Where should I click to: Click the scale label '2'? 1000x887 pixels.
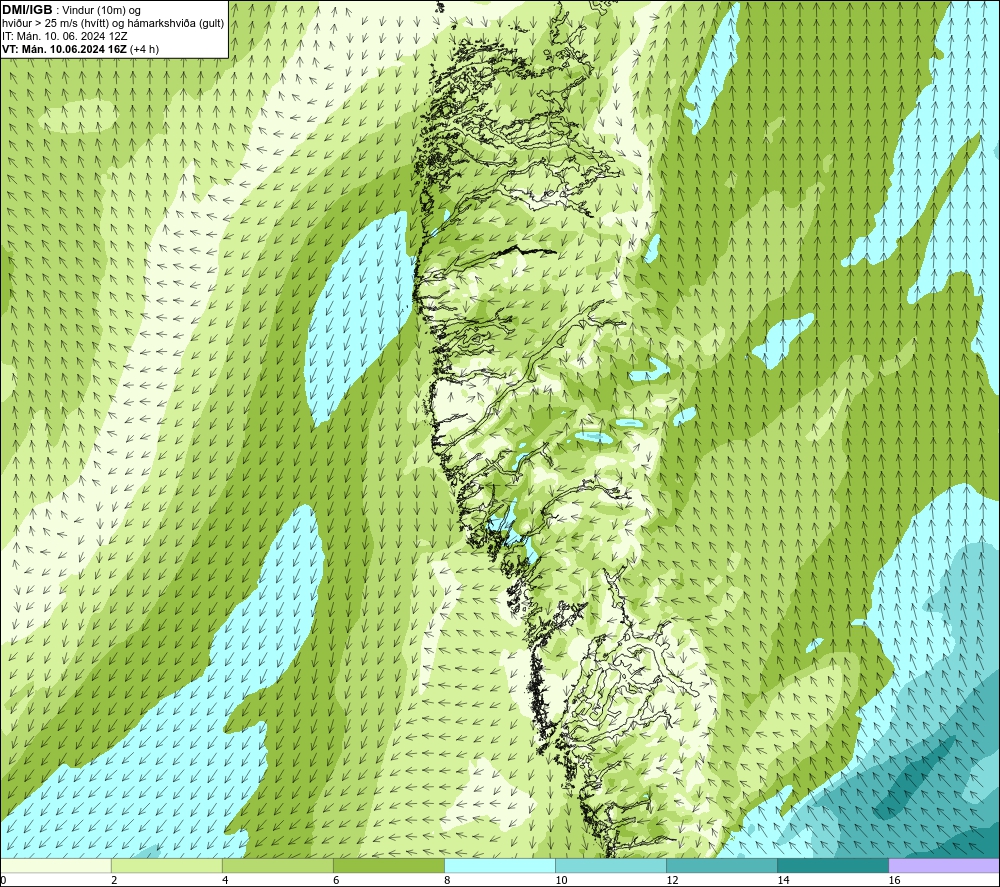click(114, 881)
